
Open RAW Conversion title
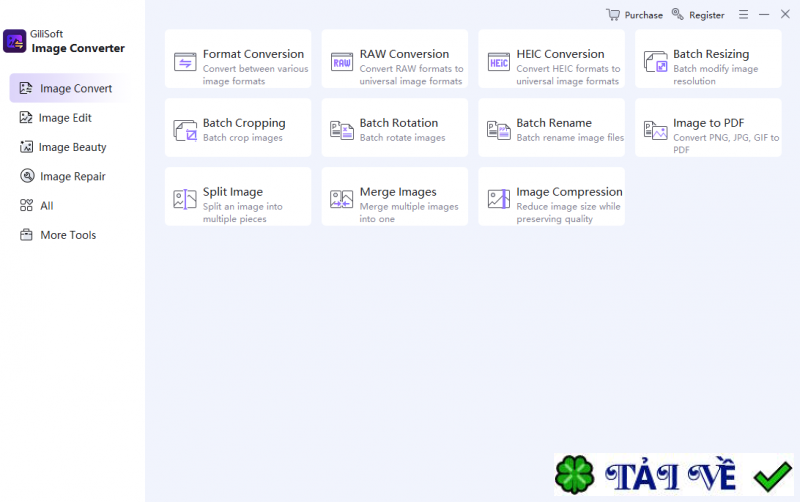404,54
